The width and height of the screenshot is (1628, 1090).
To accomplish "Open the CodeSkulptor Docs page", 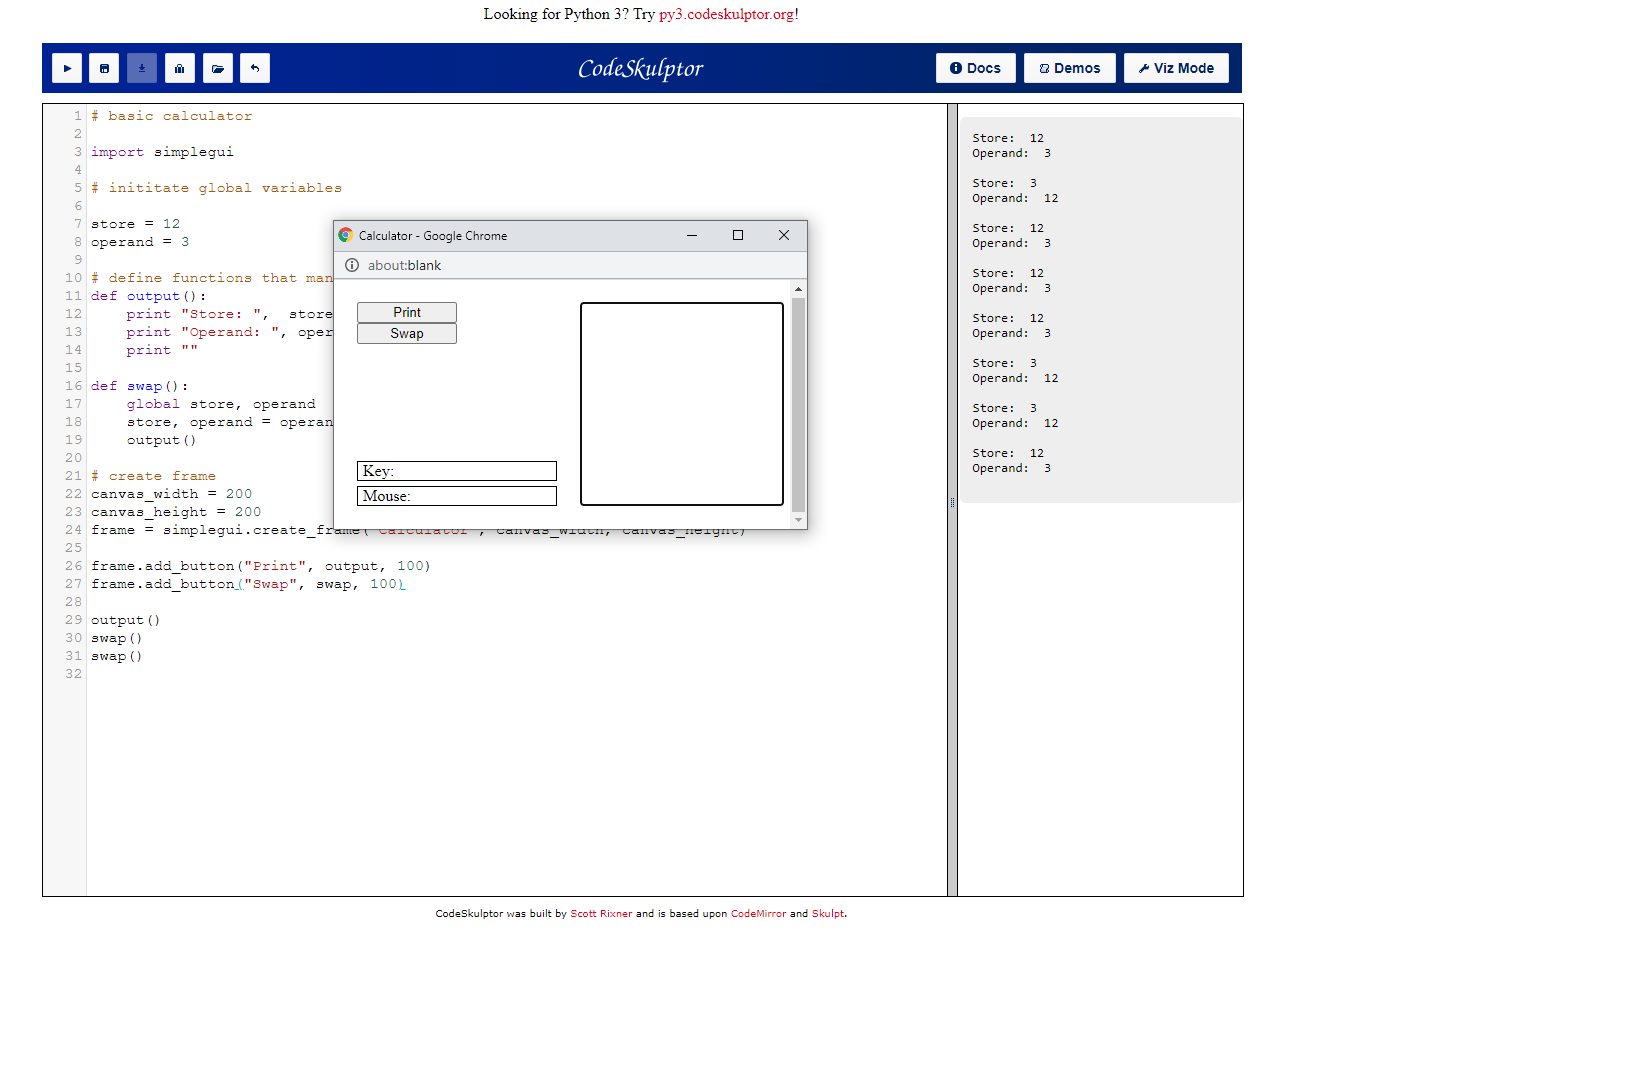I will (x=975, y=67).
